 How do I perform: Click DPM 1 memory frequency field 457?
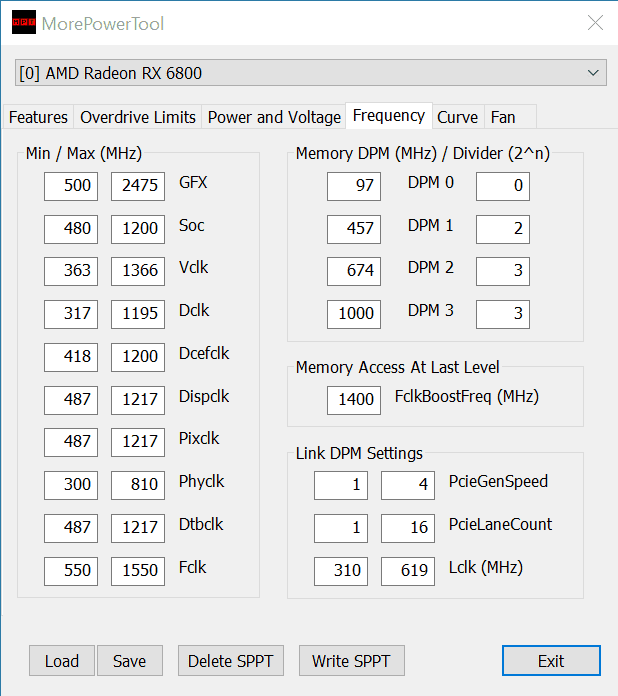[x=354, y=229]
